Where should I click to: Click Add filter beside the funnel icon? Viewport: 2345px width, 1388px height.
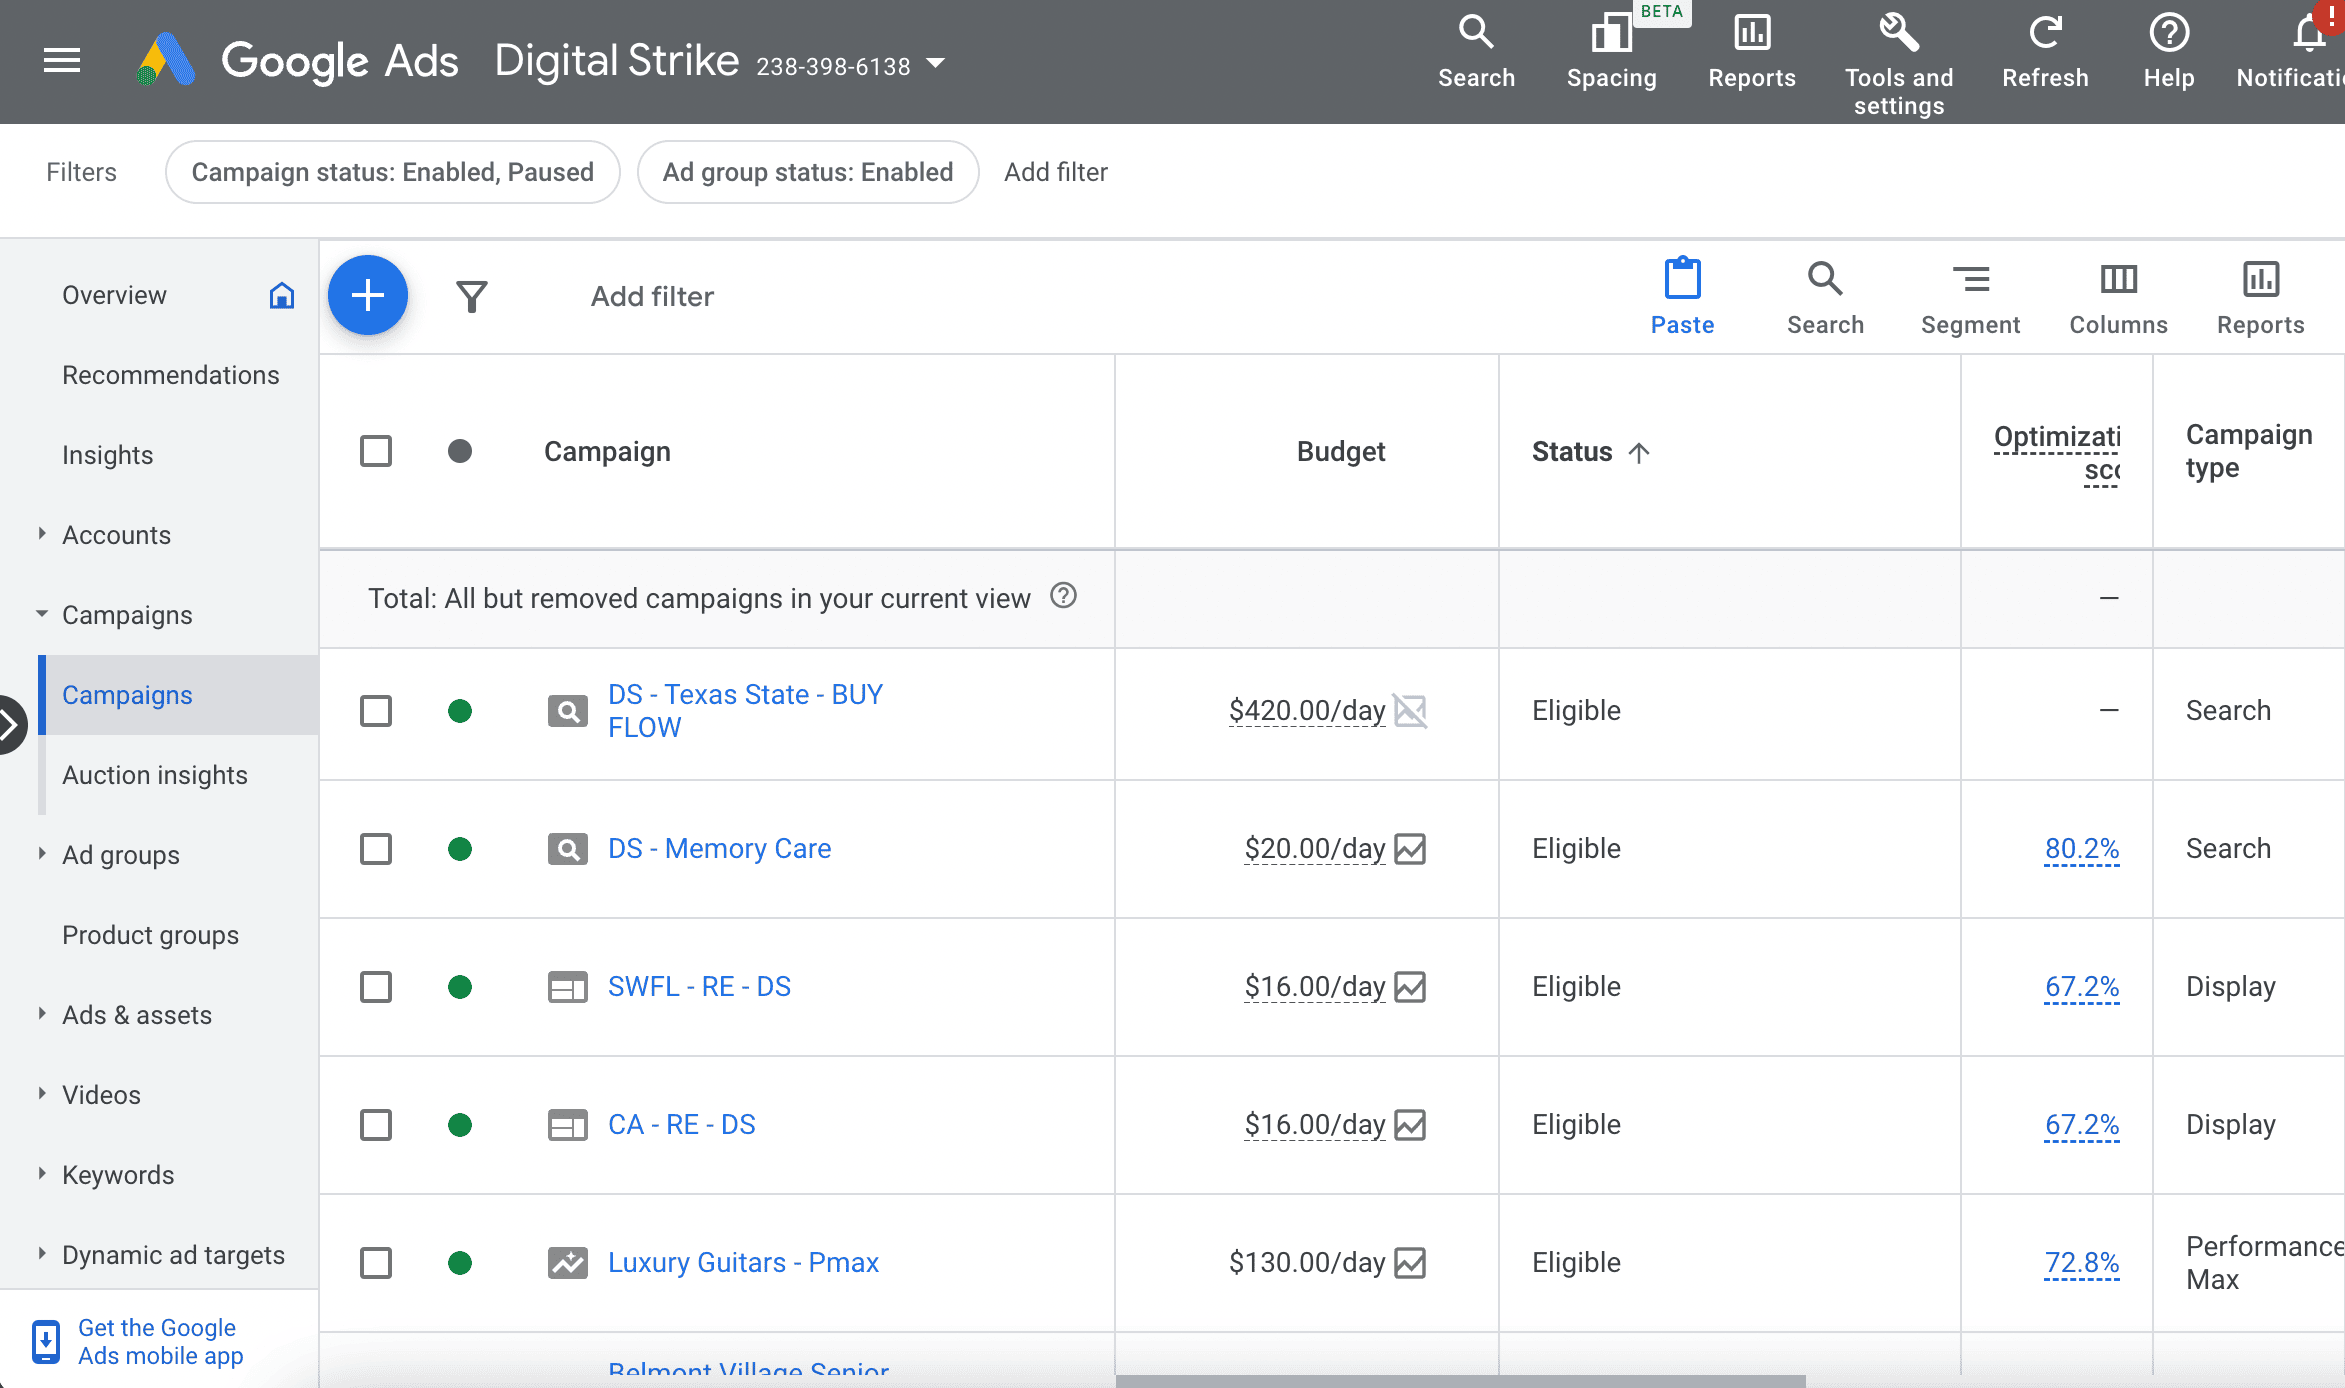tap(652, 296)
